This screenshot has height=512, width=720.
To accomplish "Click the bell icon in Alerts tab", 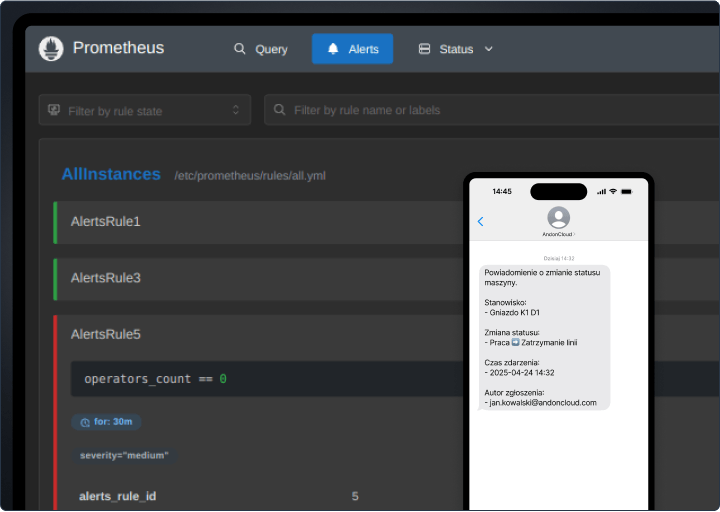I will coord(333,49).
